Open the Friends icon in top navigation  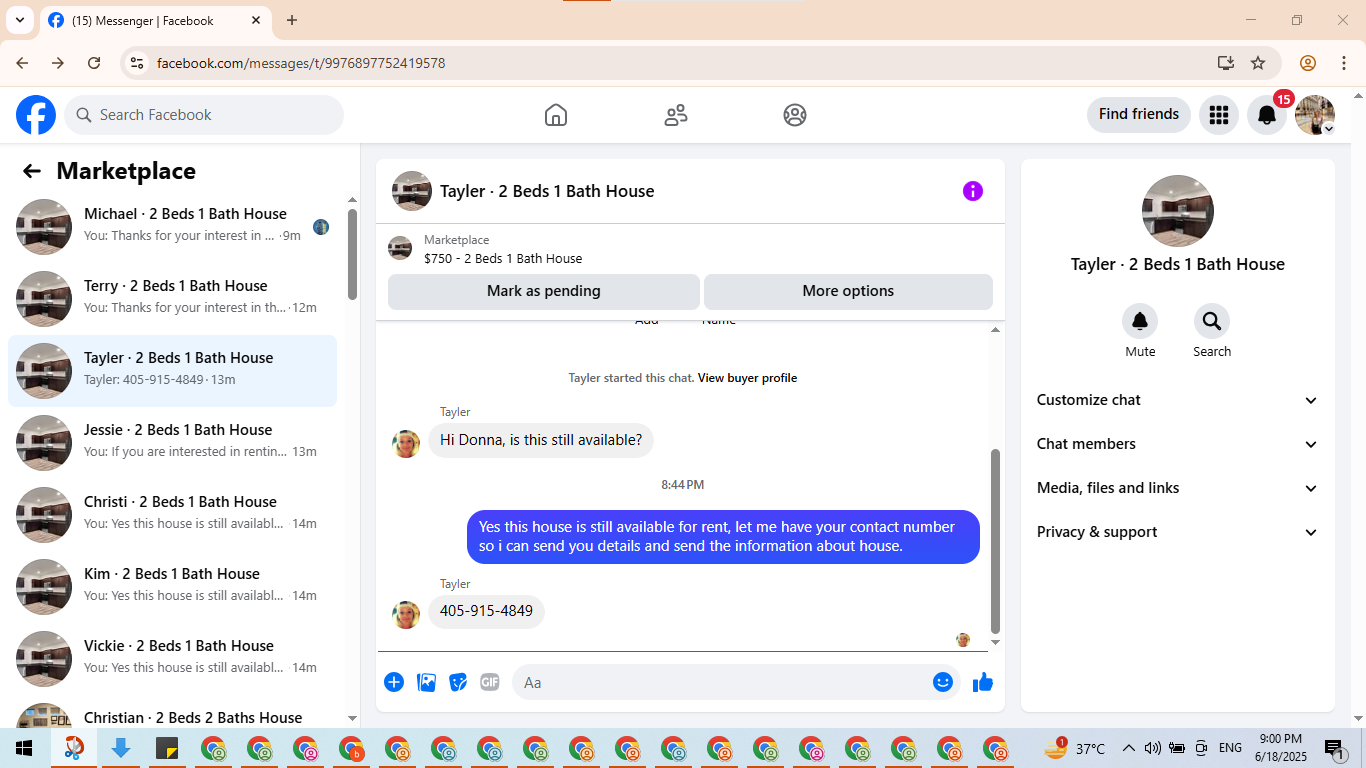pos(676,115)
